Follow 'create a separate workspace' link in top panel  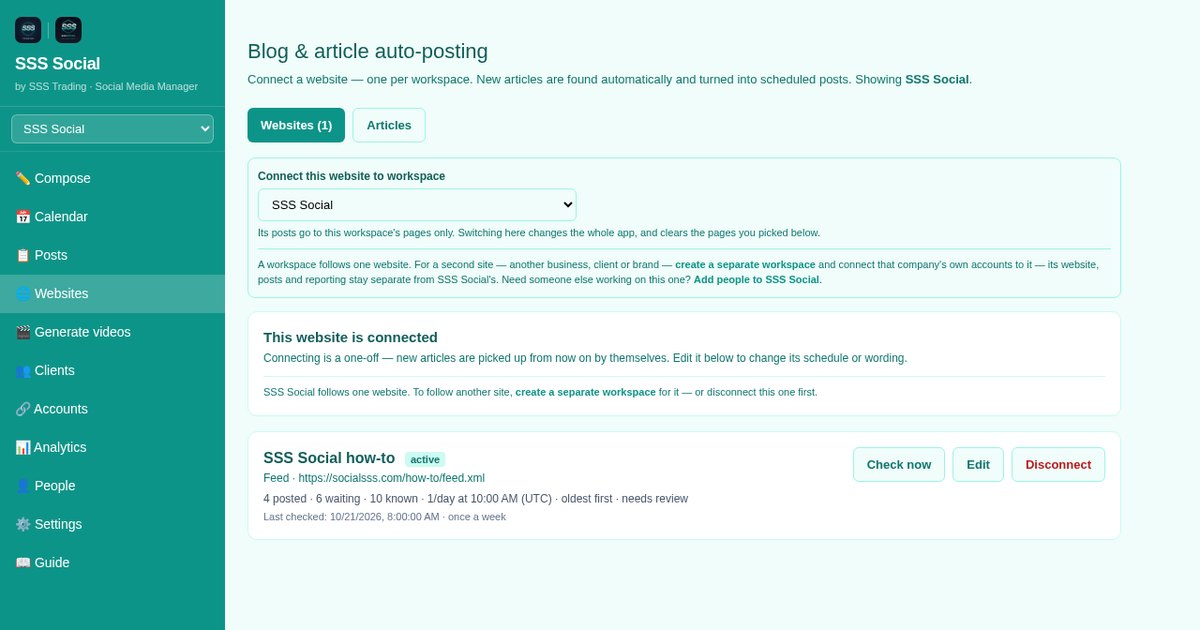(x=745, y=265)
